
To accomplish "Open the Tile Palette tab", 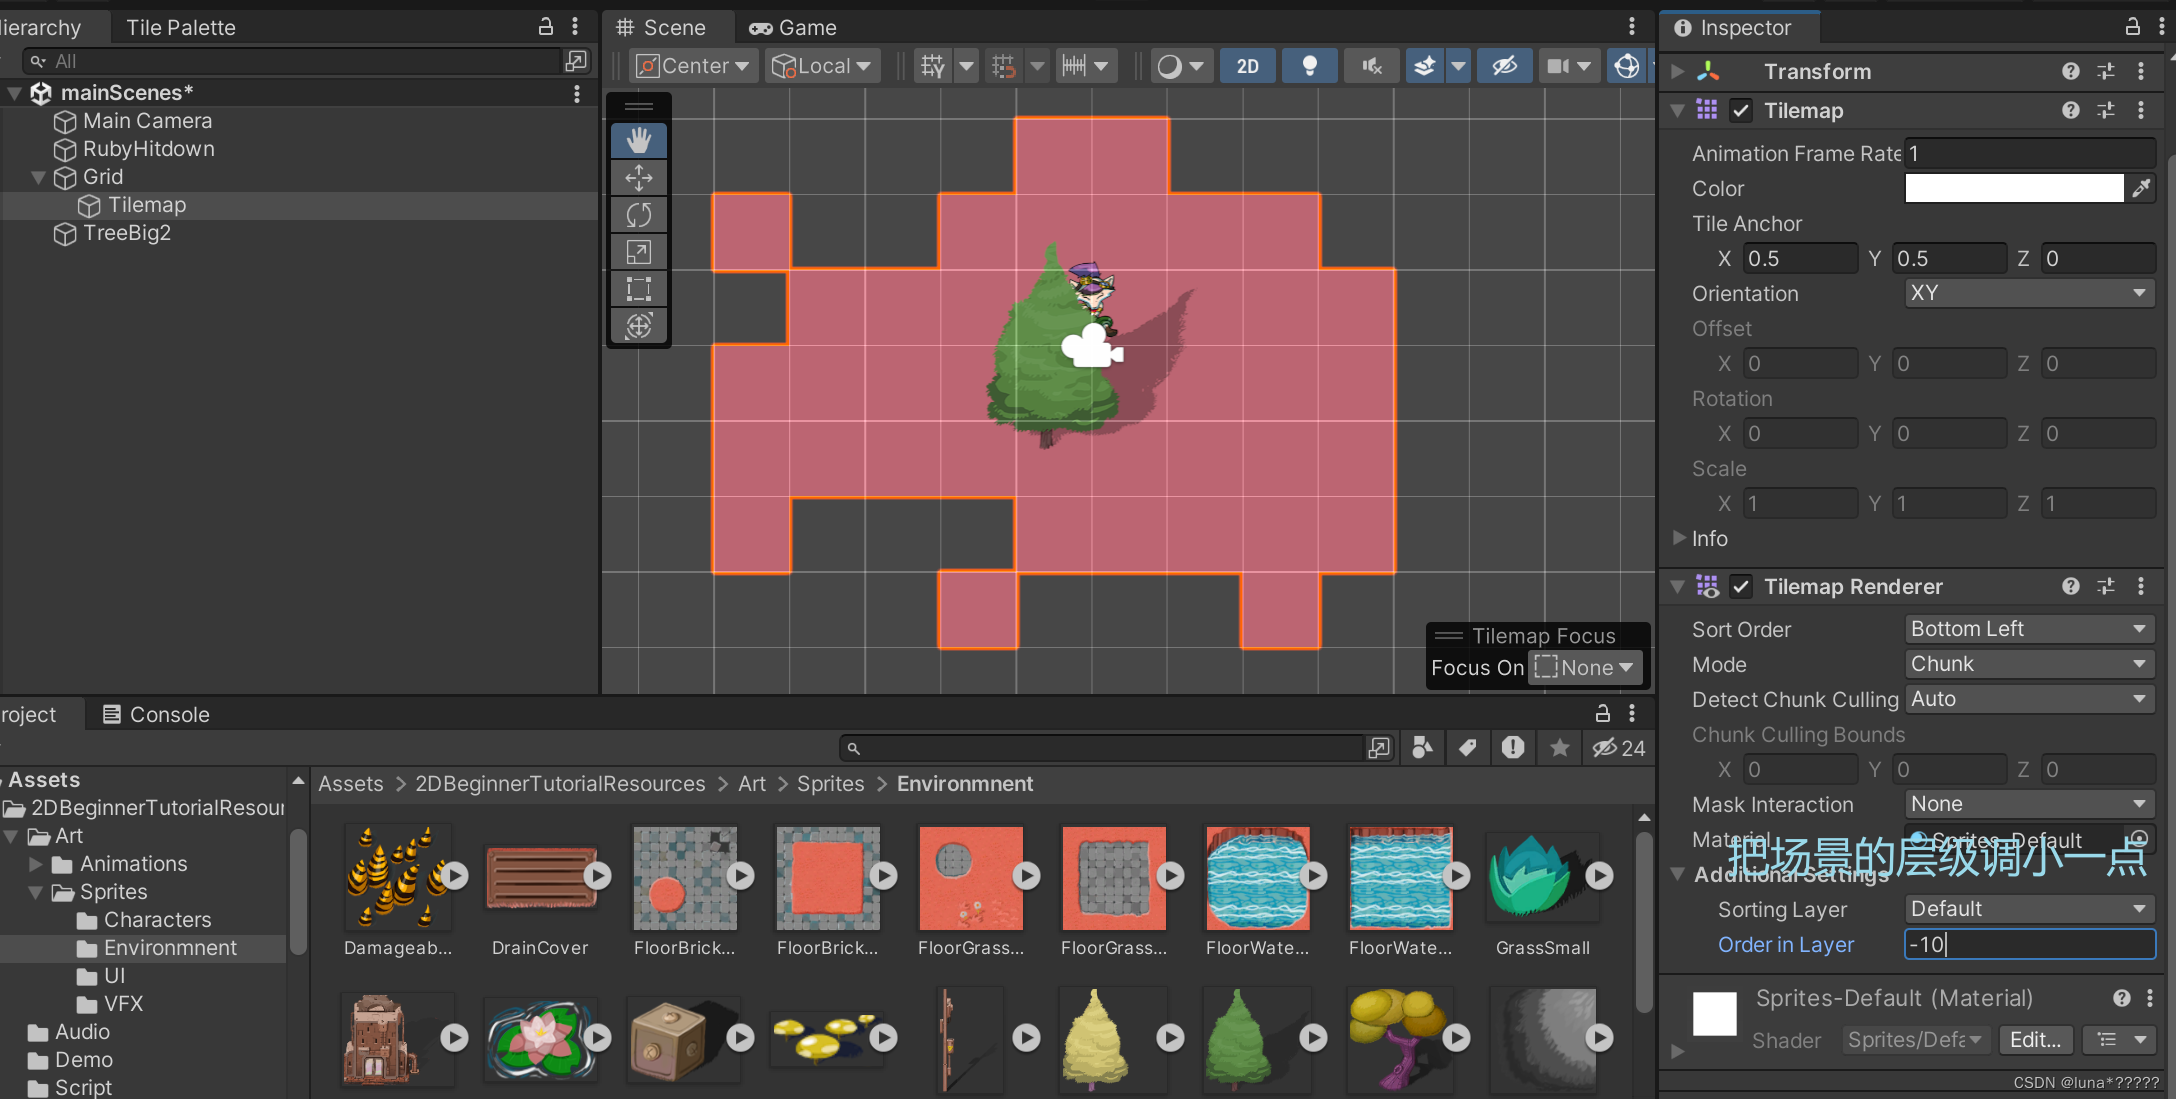I will click(x=180, y=28).
